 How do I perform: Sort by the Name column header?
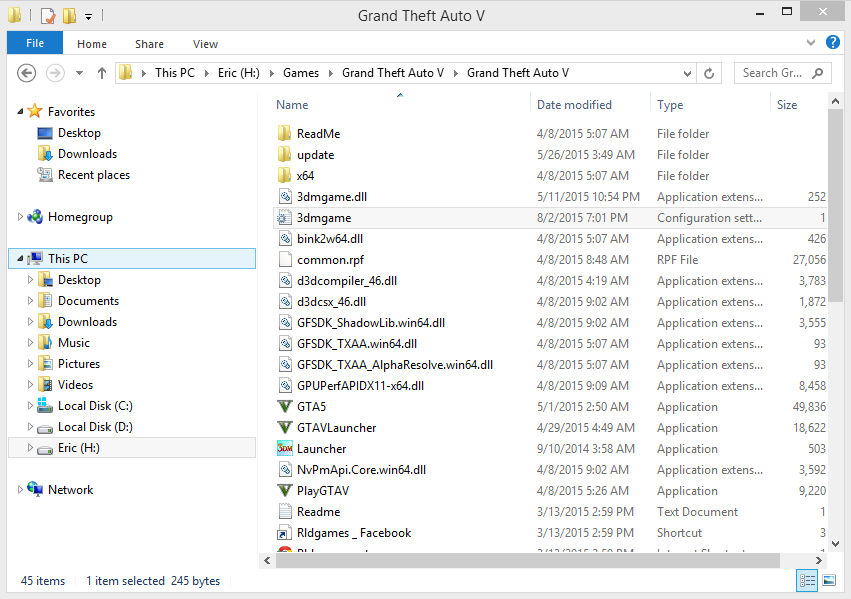tap(292, 105)
